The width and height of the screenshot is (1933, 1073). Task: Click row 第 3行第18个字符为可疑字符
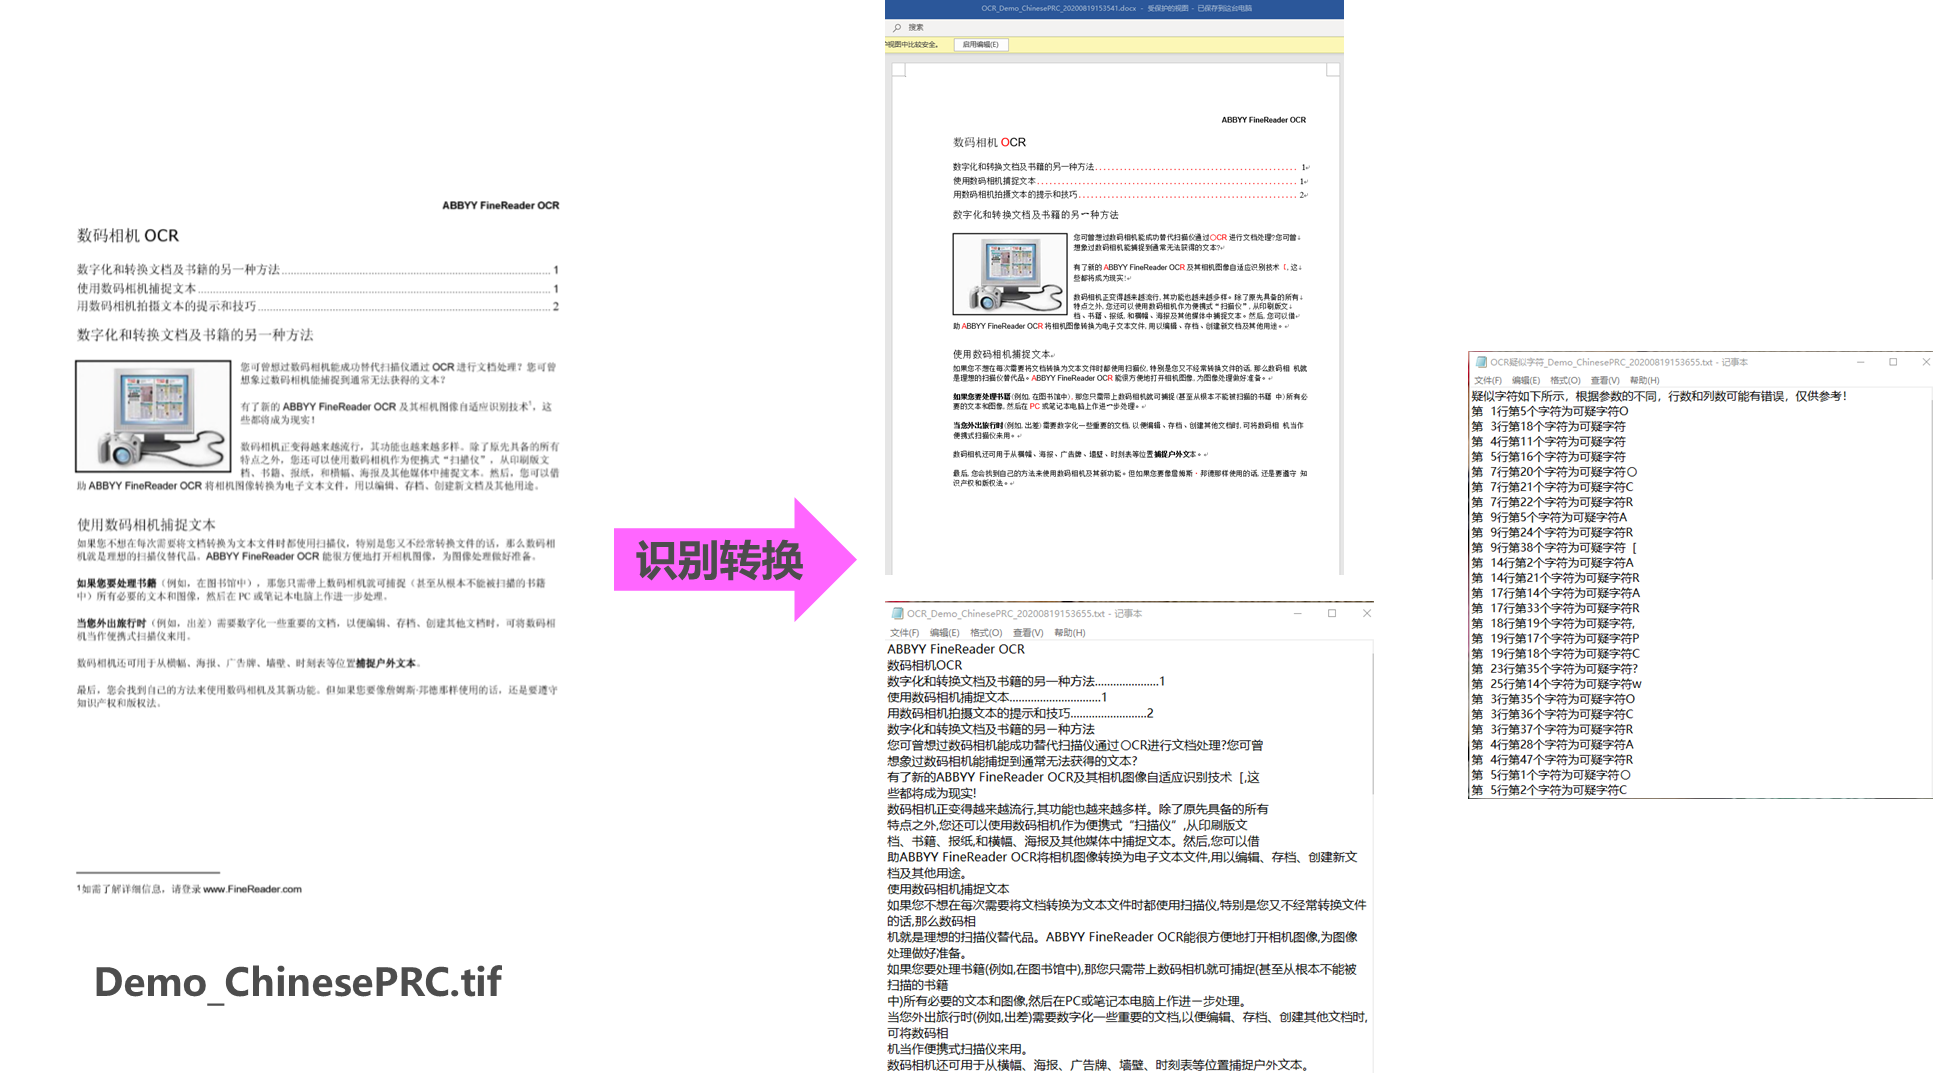pyautogui.click(x=1548, y=426)
